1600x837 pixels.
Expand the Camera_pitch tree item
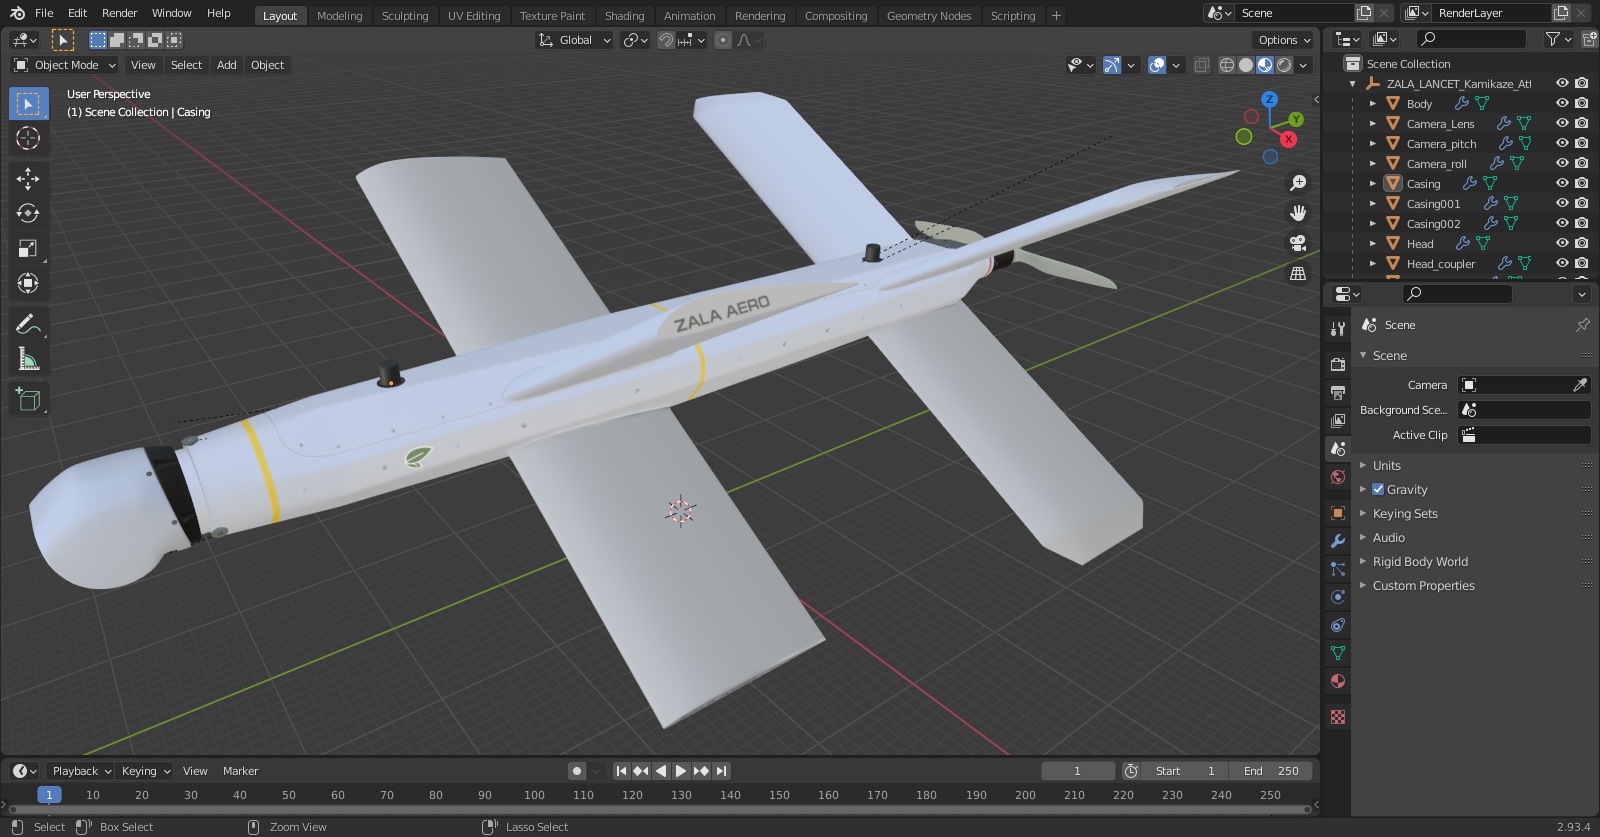pos(1373,143)
